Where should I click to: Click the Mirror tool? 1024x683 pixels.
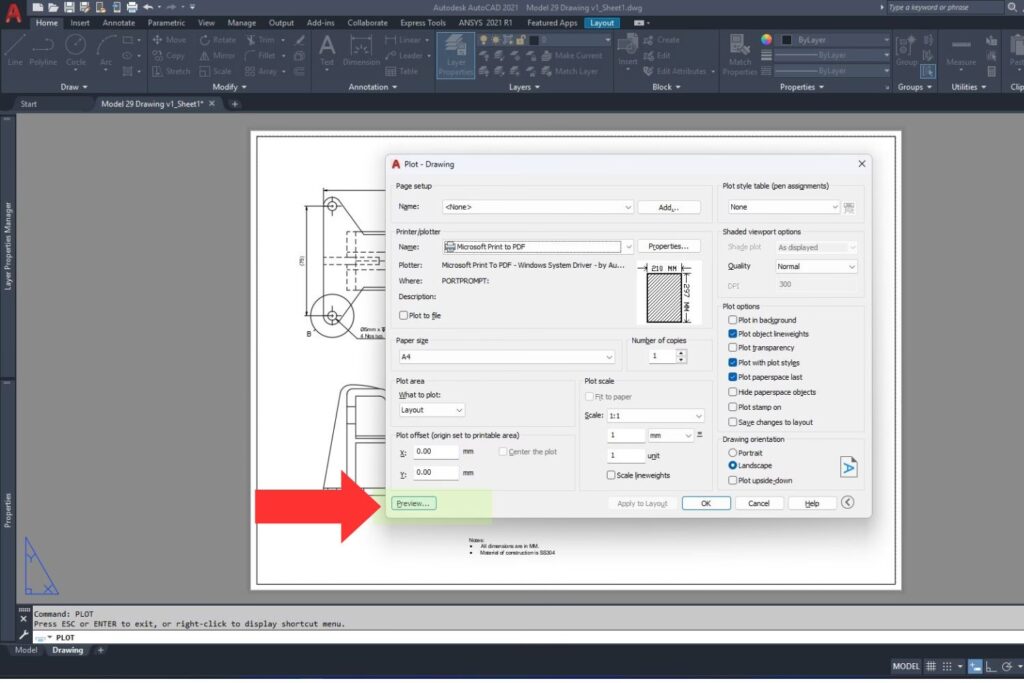coord(217,56)
